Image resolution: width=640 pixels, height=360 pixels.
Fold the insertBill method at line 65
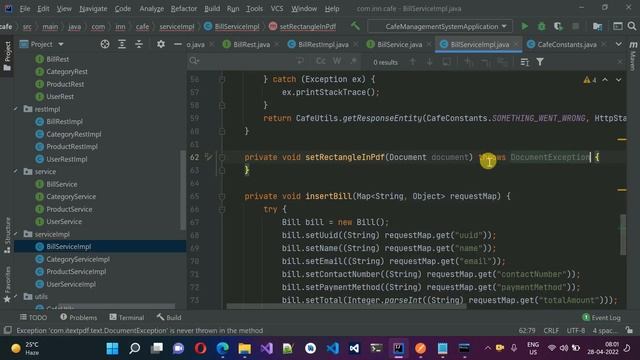pyautogui.click(x=222, y=196)
